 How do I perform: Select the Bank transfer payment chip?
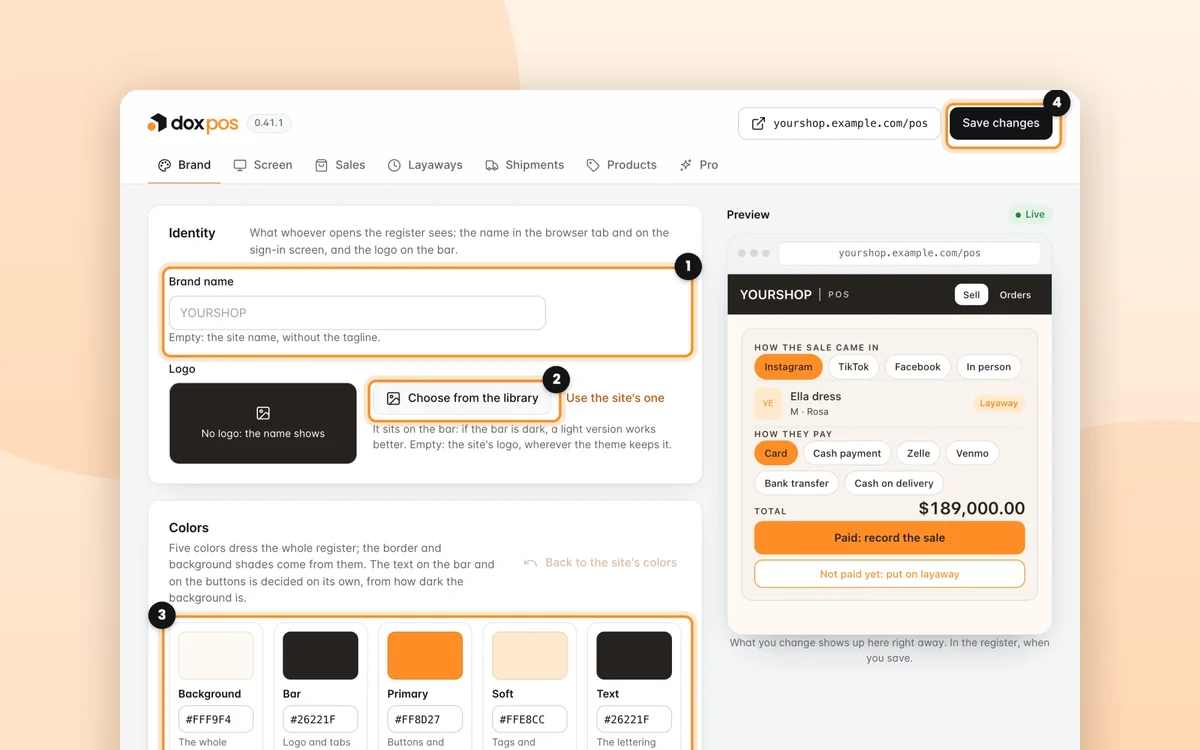coord(797,483)
